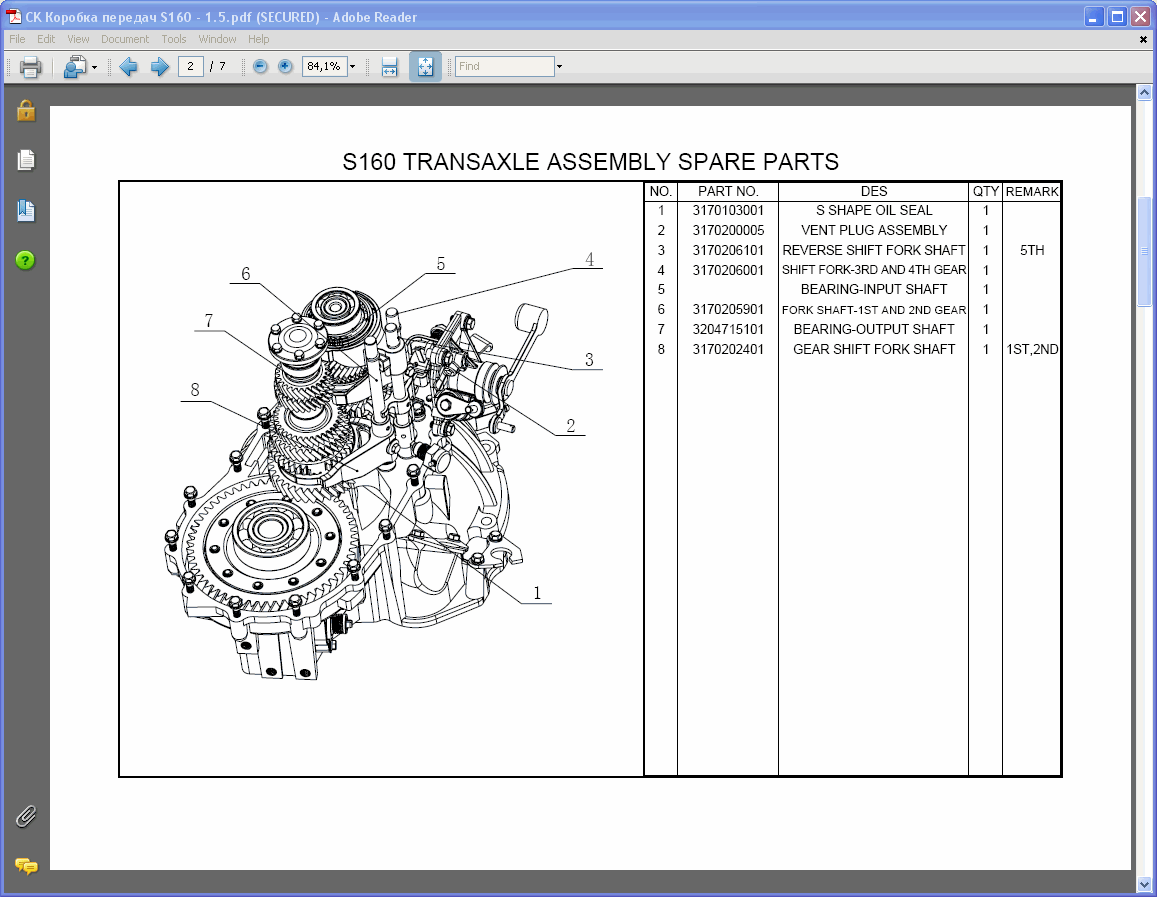This screenshot has width=1157, height=897.
Task: Show document Attachments via the paperclip icon
Action: (24, 817)
